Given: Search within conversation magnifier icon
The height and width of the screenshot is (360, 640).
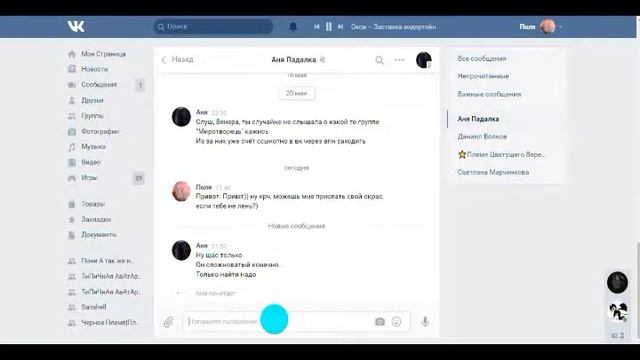Looking at the screenshot, I should [x=379, y=60].
